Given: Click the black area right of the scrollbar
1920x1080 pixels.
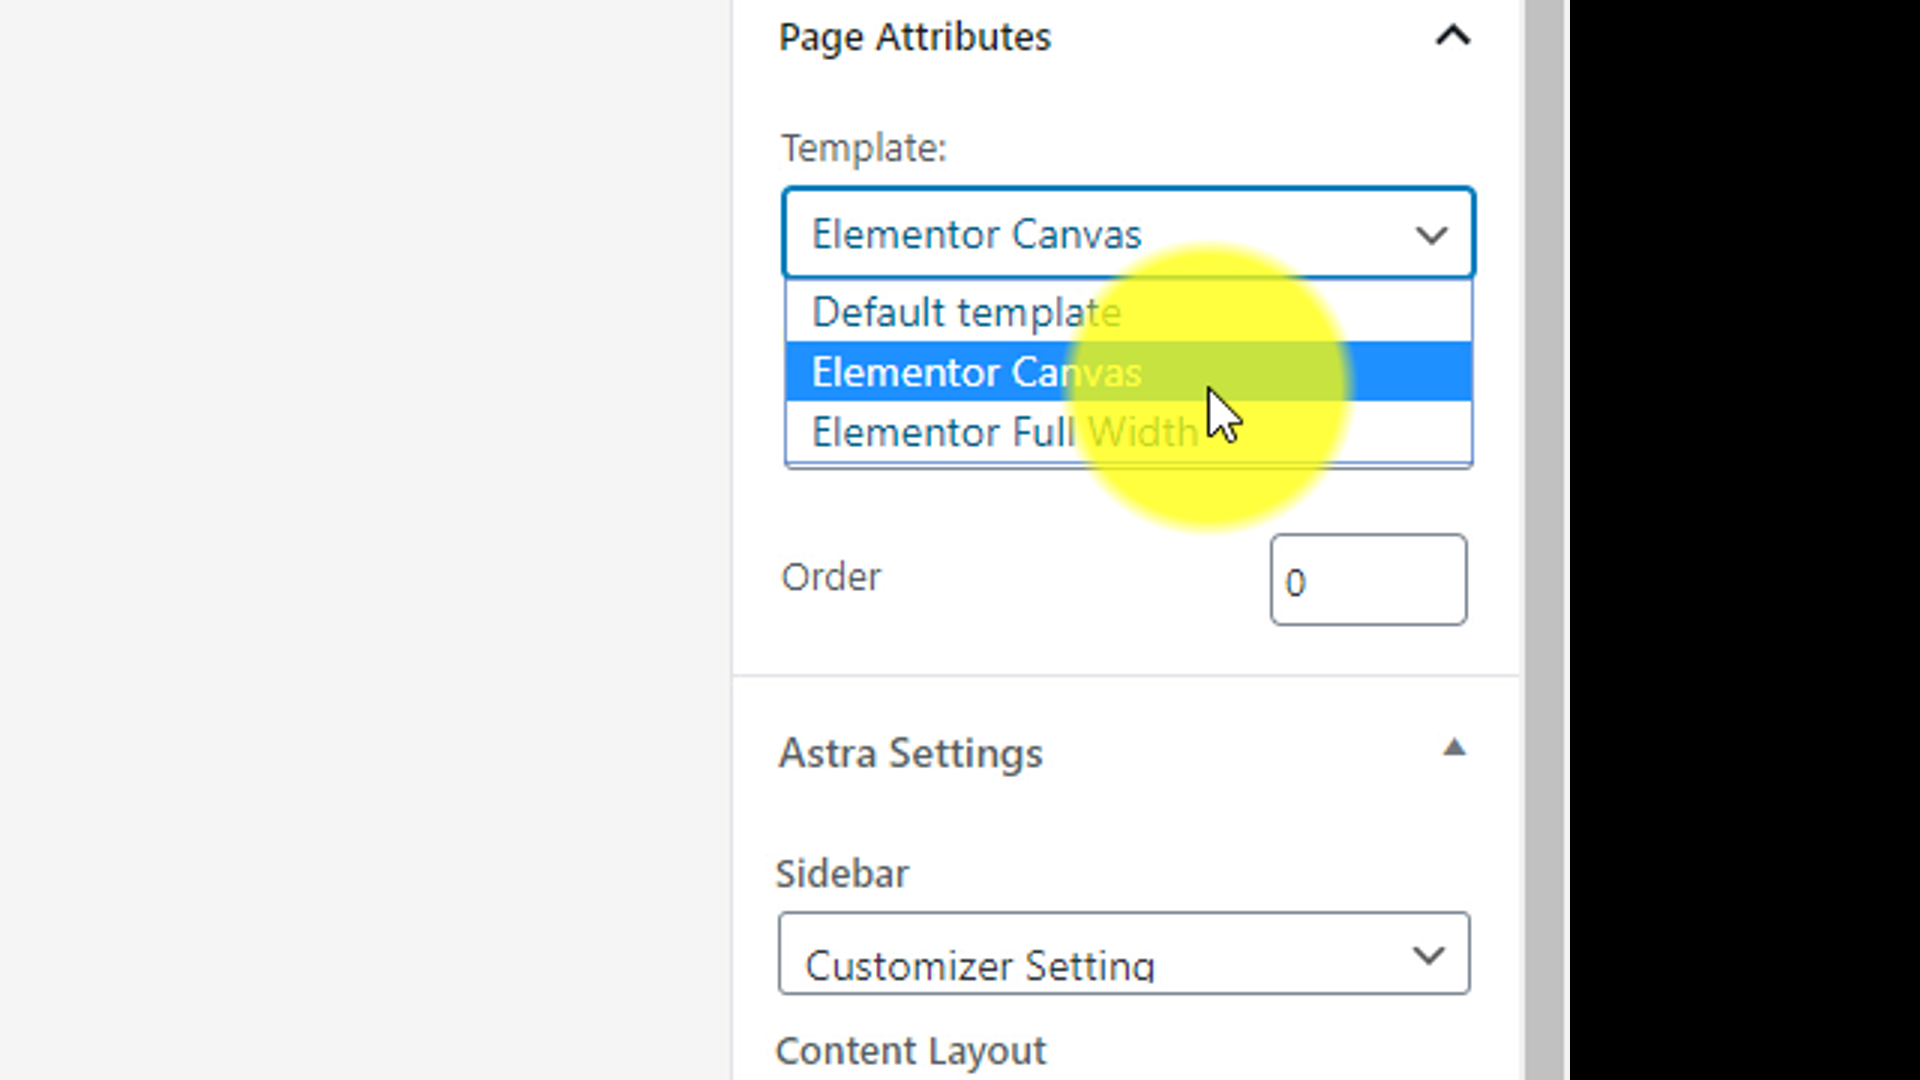Looking at the screenshot, I should 1744,540.
